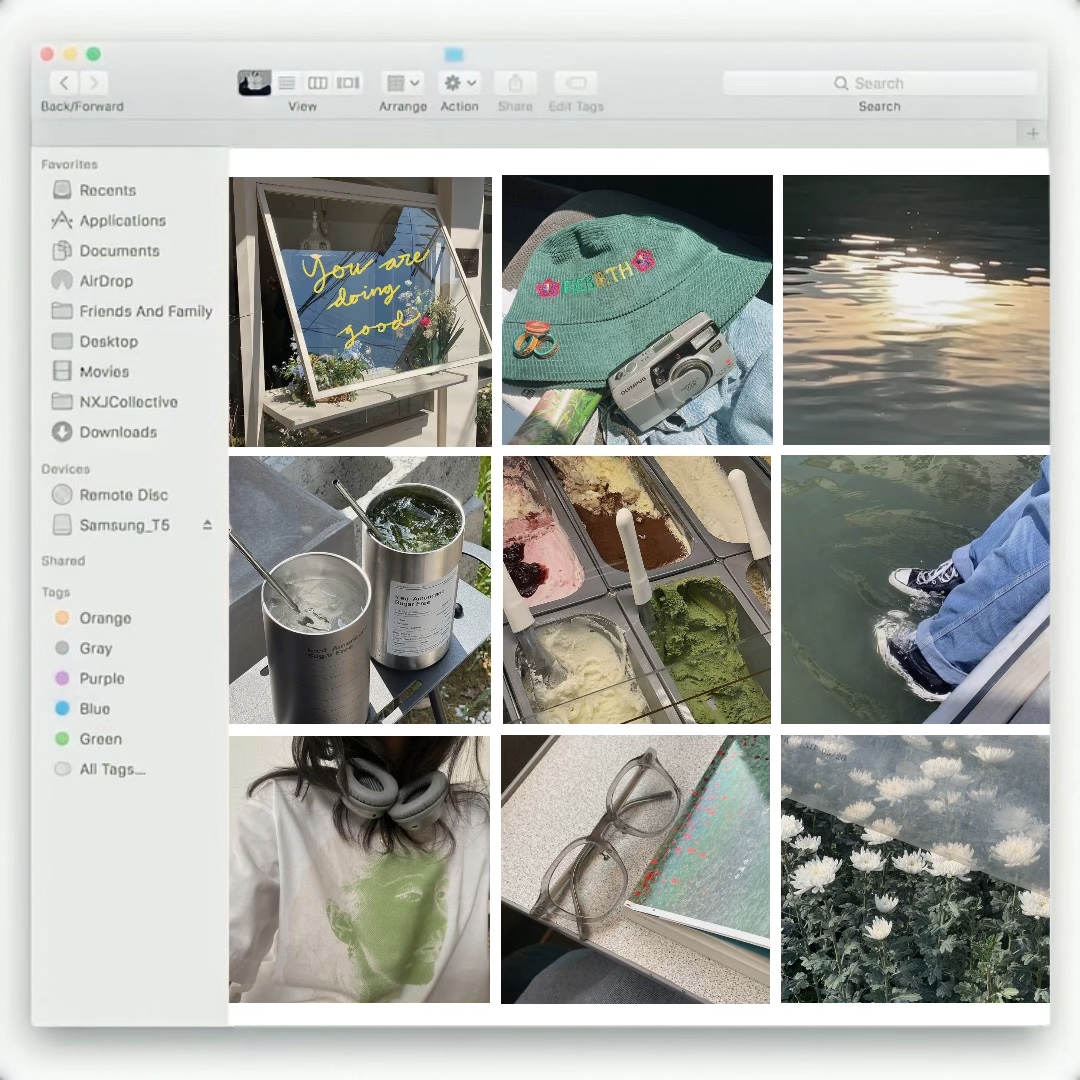
Task: Click the Share toolbar icon
Action: pos(516,83)
